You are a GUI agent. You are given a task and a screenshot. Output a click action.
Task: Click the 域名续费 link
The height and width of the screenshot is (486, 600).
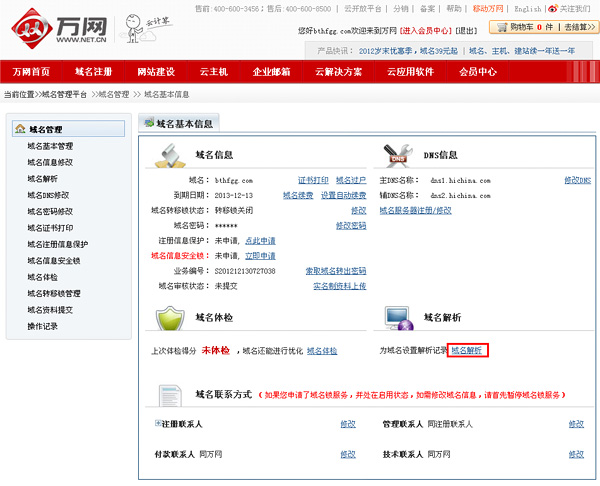[x=298, y=196]
